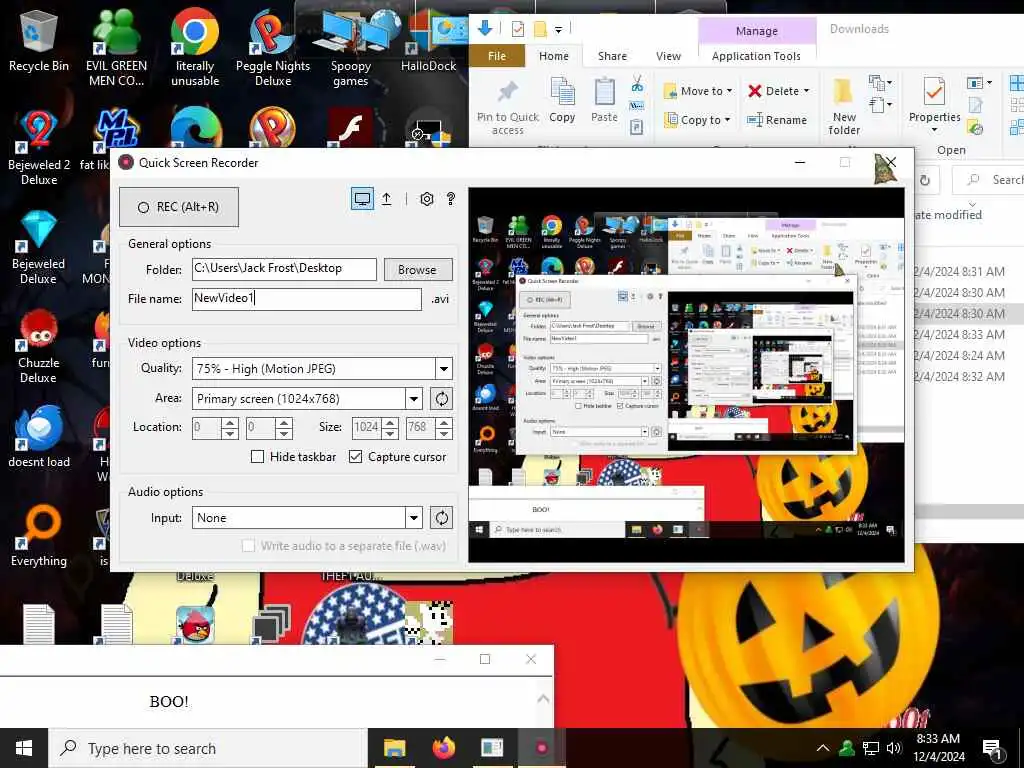Refresh the audio input list
The height and width of the screenshot is (768, 1024).
point(441,518)
